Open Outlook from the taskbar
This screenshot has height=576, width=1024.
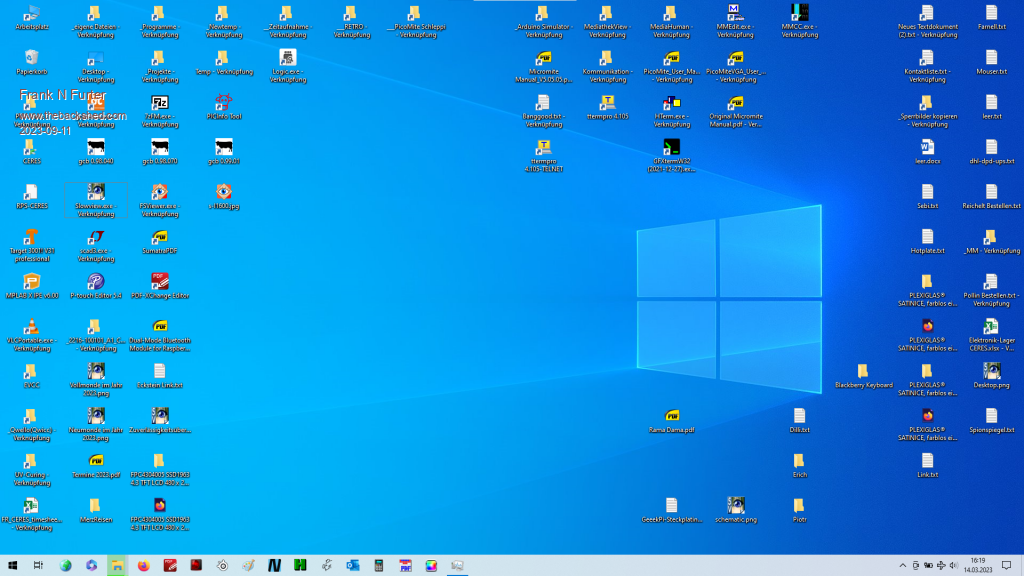(353, 566)
